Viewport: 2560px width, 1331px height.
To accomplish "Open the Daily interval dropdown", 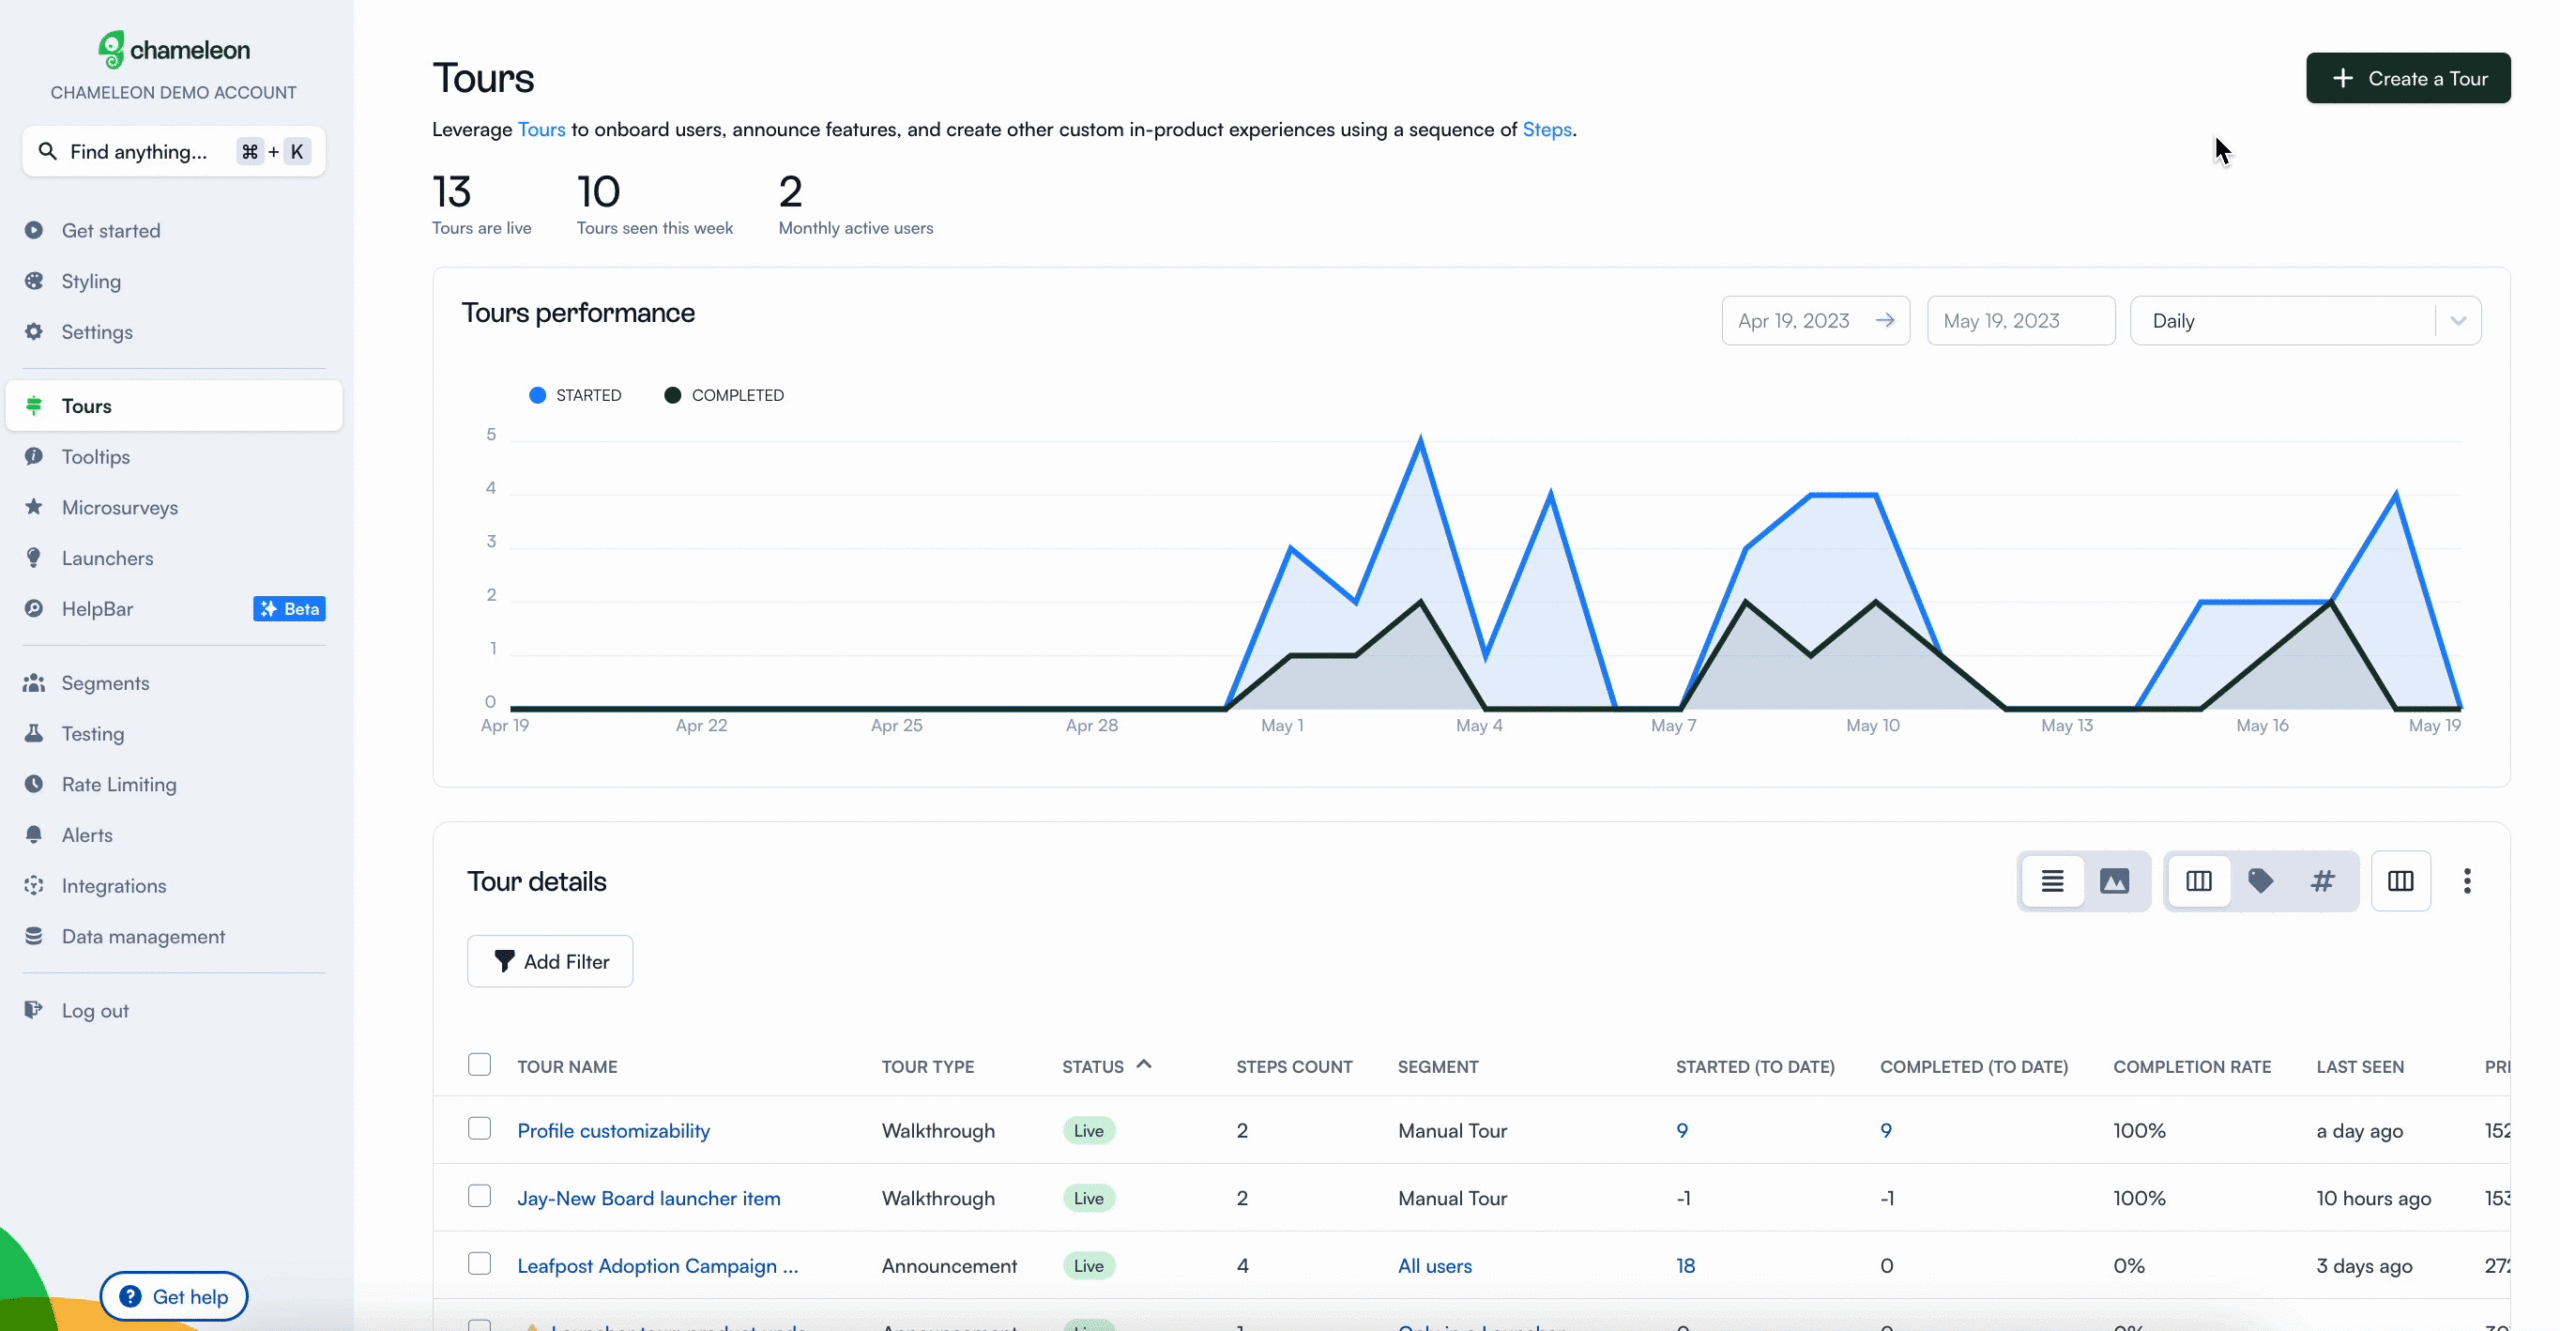I will coord(2305,321).
